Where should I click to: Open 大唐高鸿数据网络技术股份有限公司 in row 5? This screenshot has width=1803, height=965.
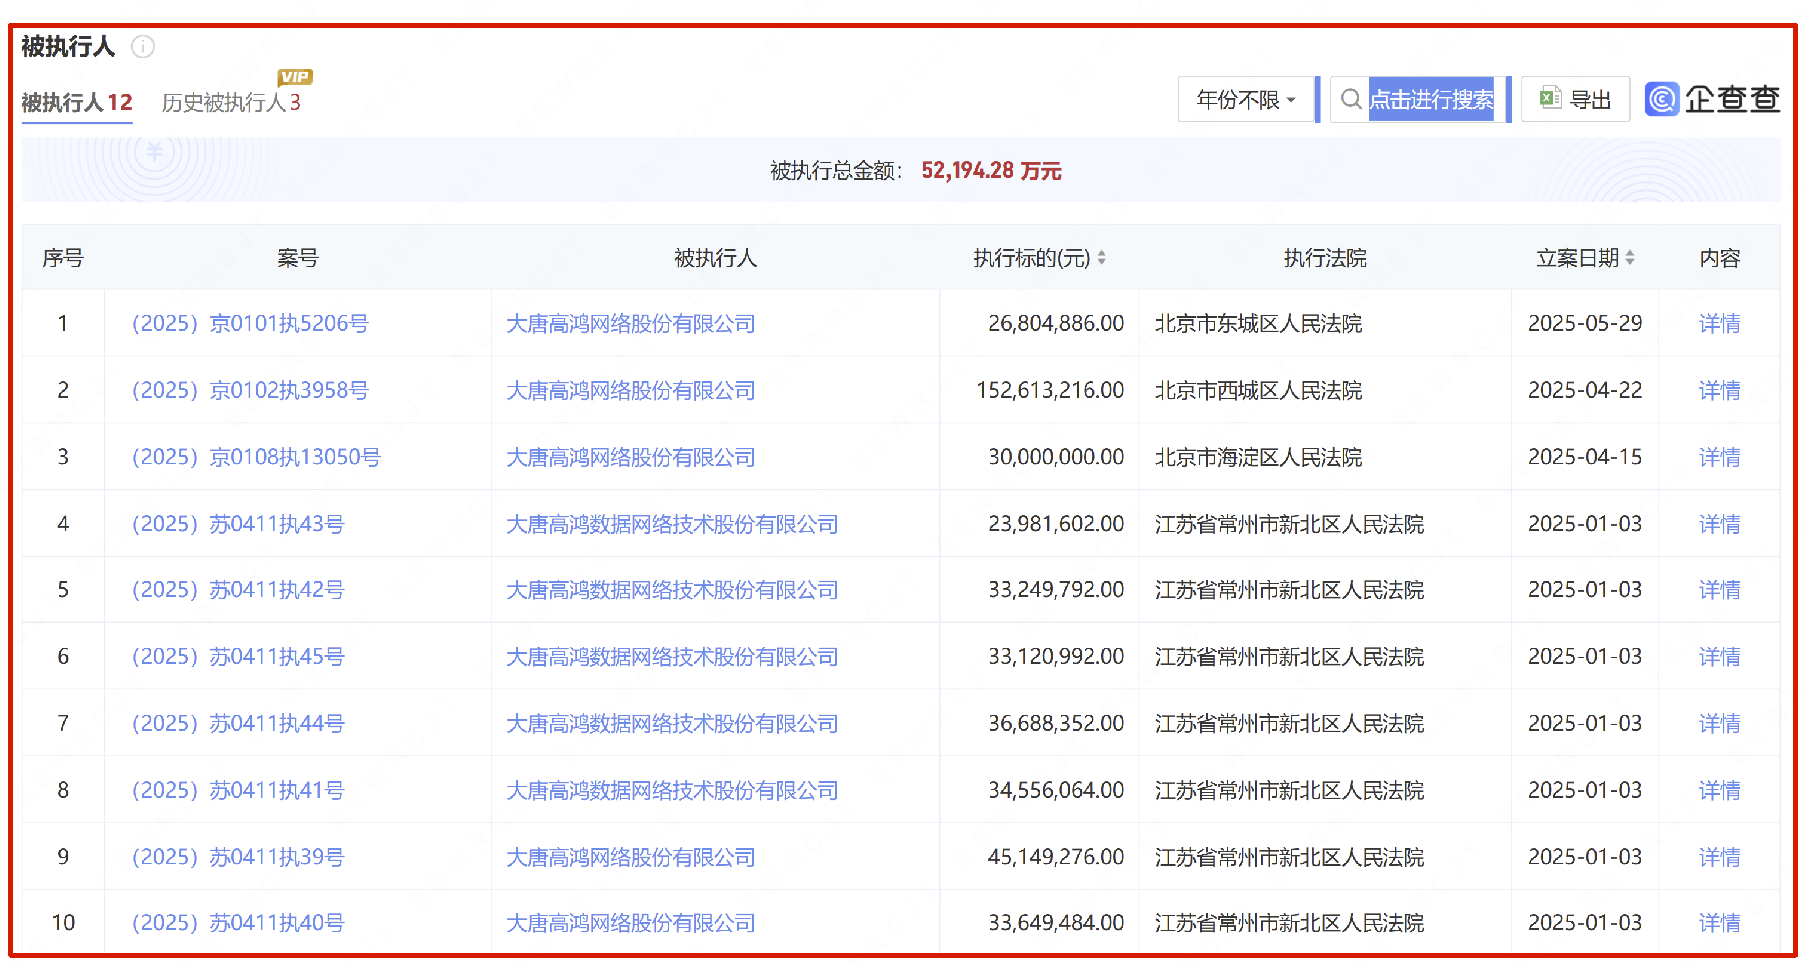click(x=672, y=590)
